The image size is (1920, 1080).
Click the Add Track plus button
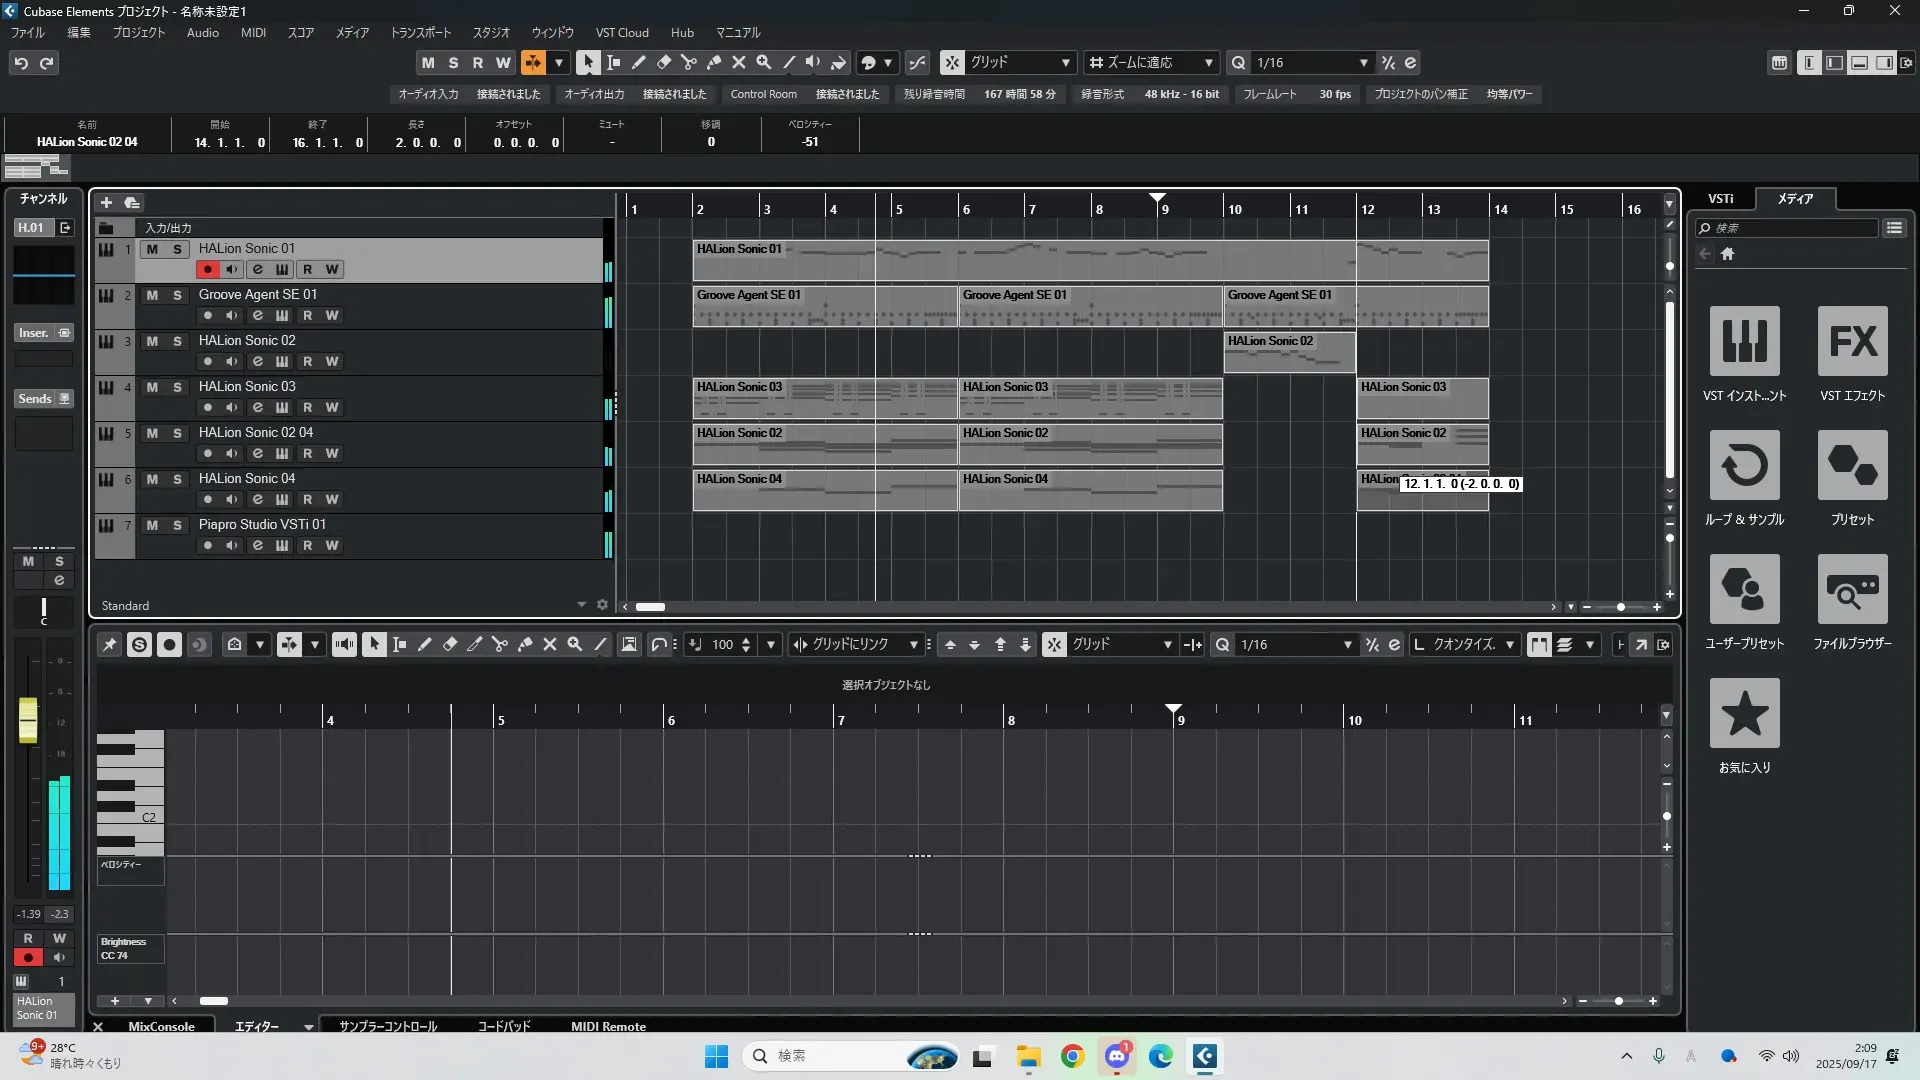pyautogui.click(x=106, y=203)
